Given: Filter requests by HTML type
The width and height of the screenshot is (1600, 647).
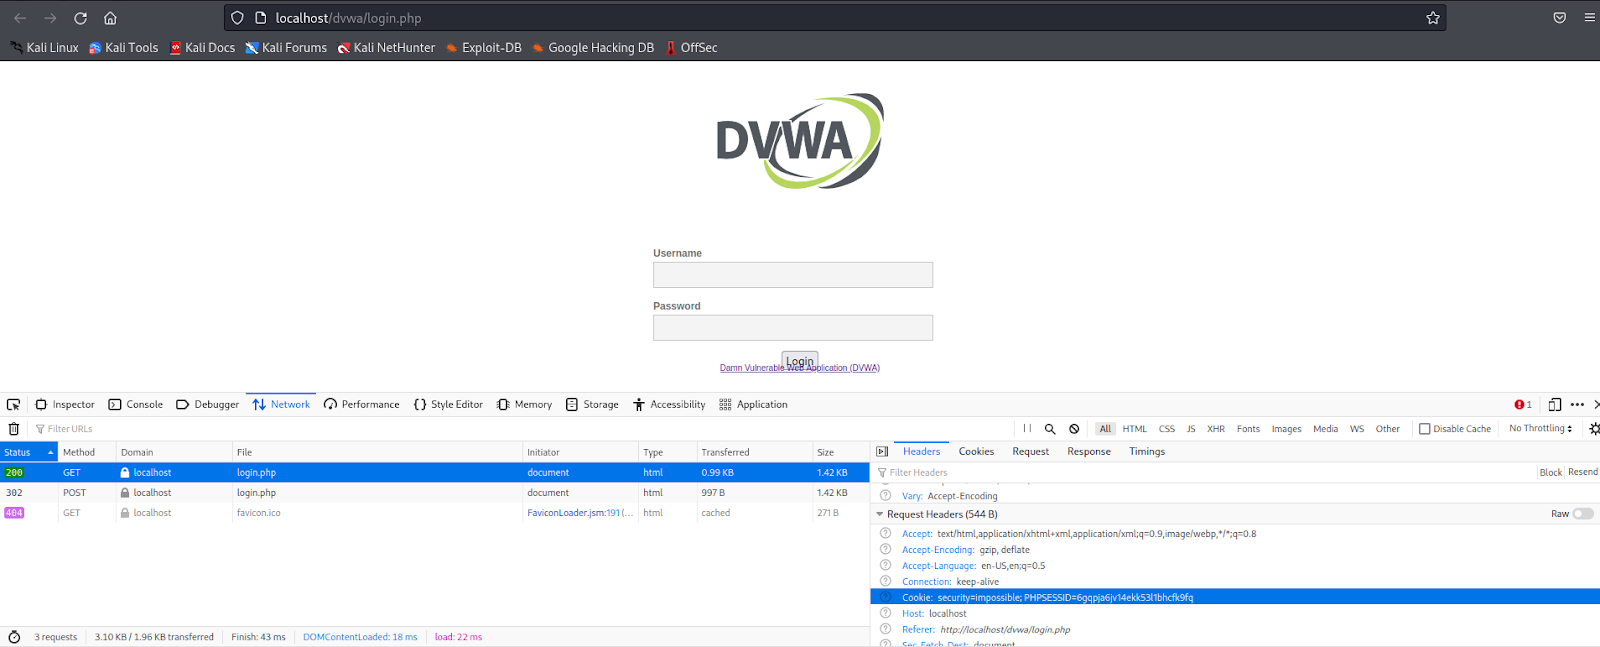Looking at the screenshot, I should (1135, 429).
